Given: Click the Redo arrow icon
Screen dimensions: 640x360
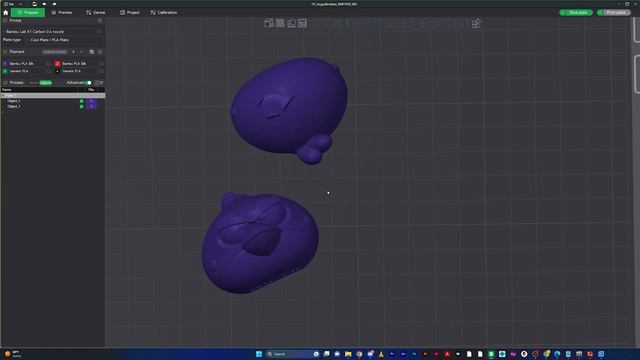Looking at the screenshot, I should (54, 4).
